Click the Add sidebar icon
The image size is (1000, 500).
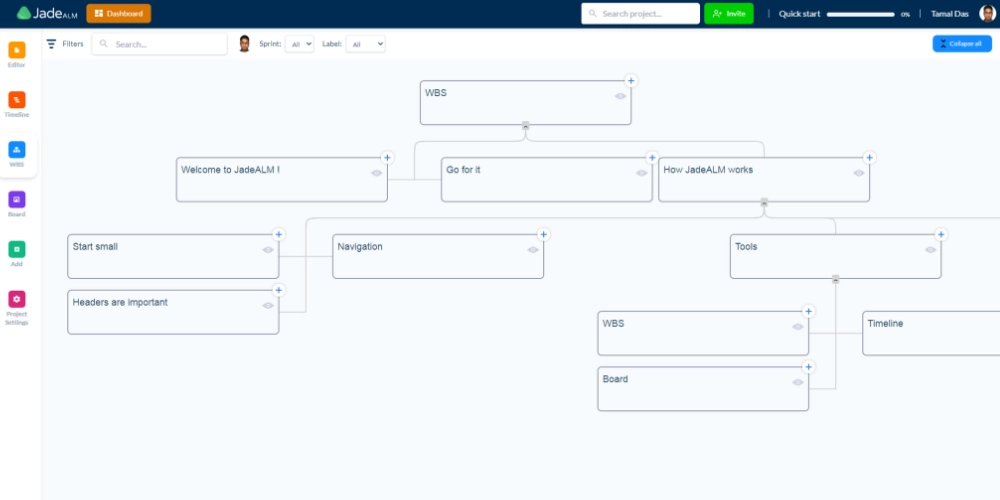(17, 249)
